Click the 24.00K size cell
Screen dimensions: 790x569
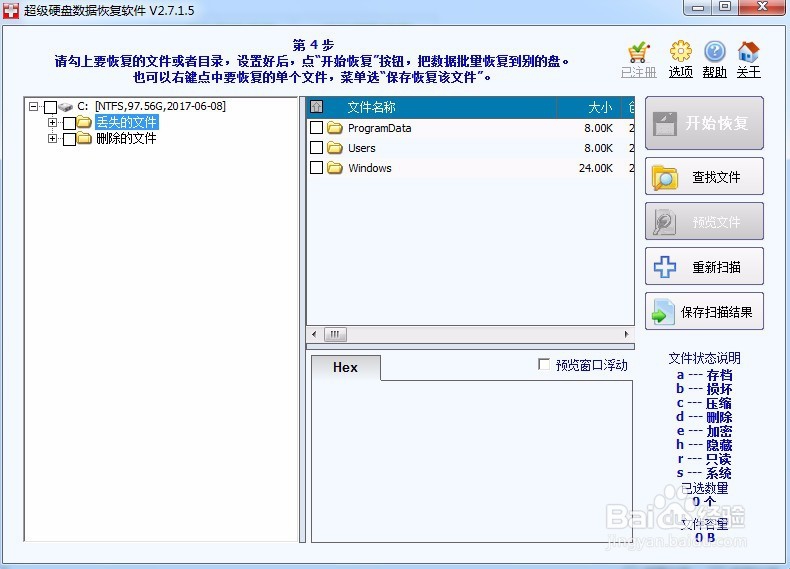point(596,168)
